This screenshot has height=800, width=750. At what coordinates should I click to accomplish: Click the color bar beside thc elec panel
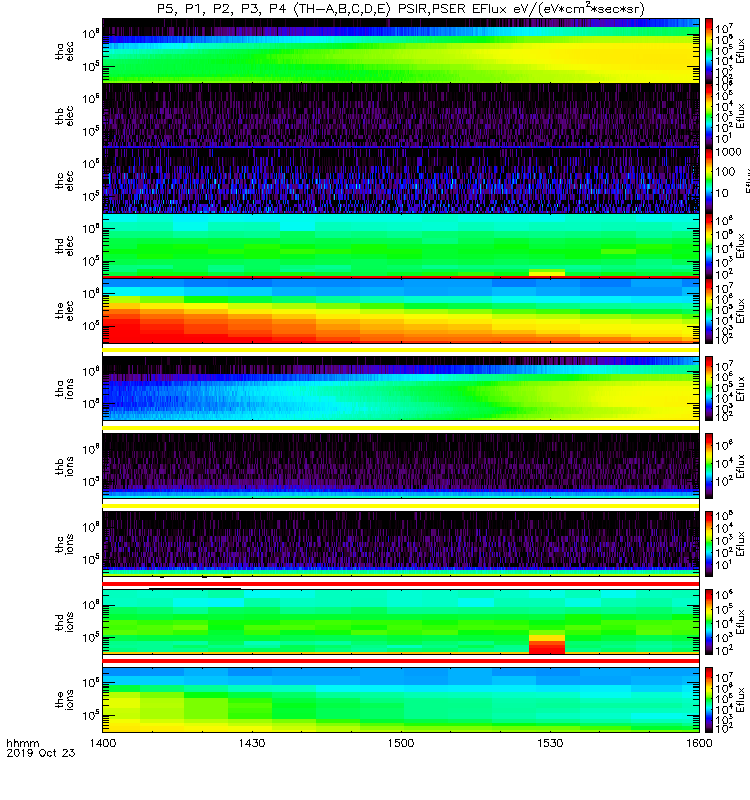click(709, 180)
